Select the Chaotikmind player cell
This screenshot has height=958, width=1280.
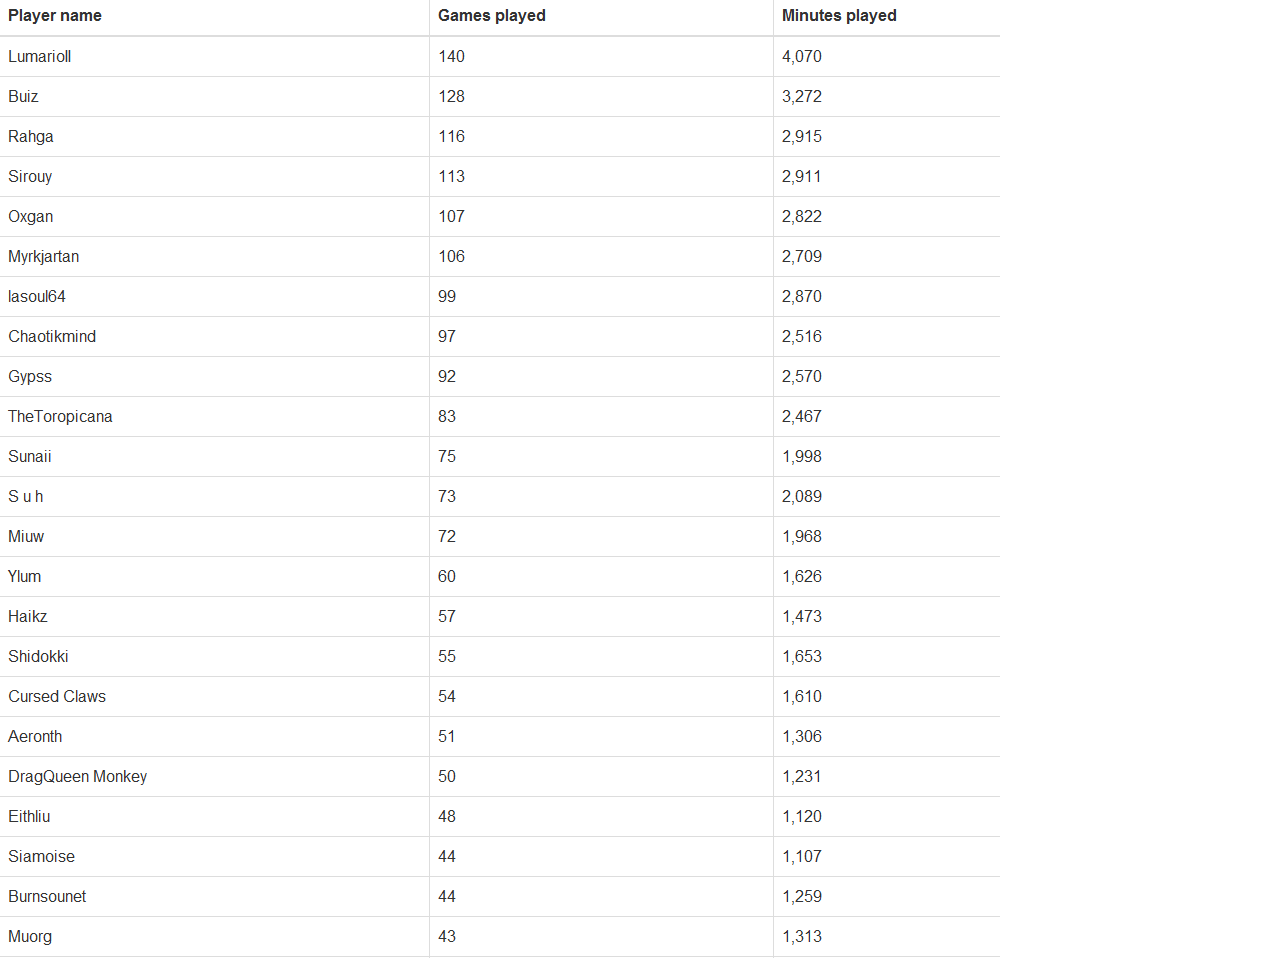(x=52, y=337)
